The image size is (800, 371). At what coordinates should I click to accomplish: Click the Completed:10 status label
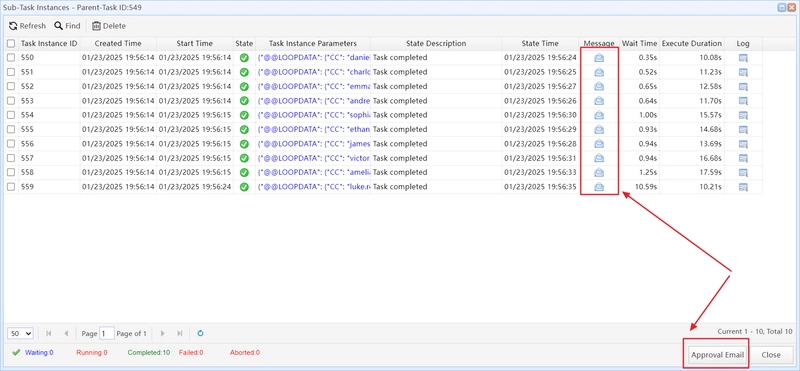(148, 353)
